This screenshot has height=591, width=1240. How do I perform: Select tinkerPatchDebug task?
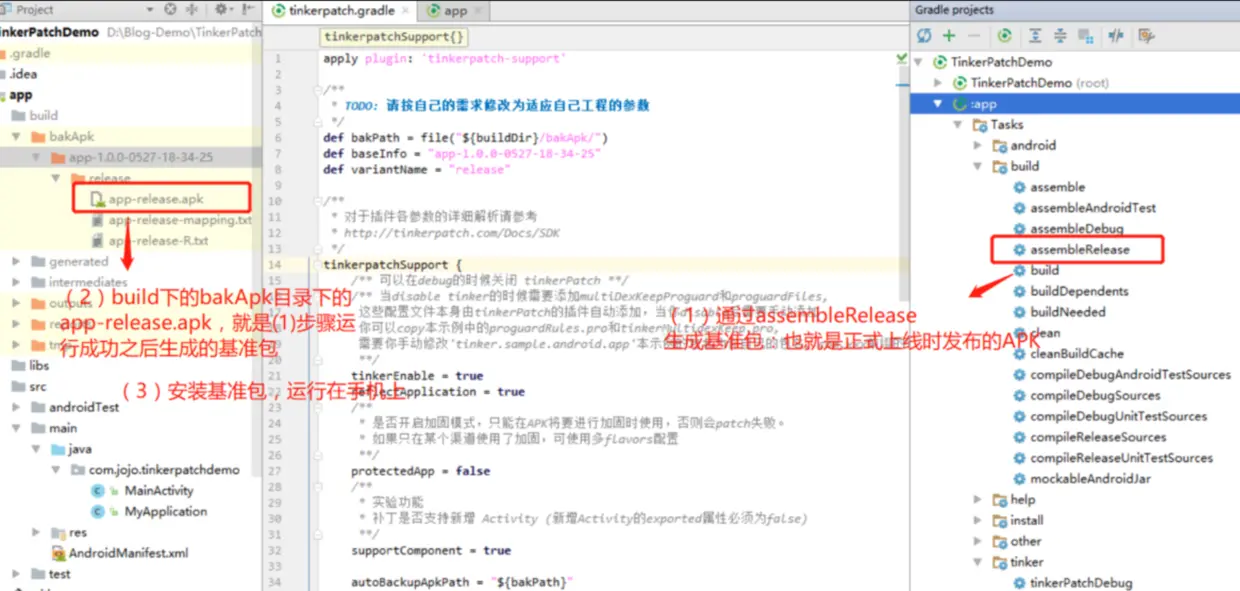(x=1072, y=583)
